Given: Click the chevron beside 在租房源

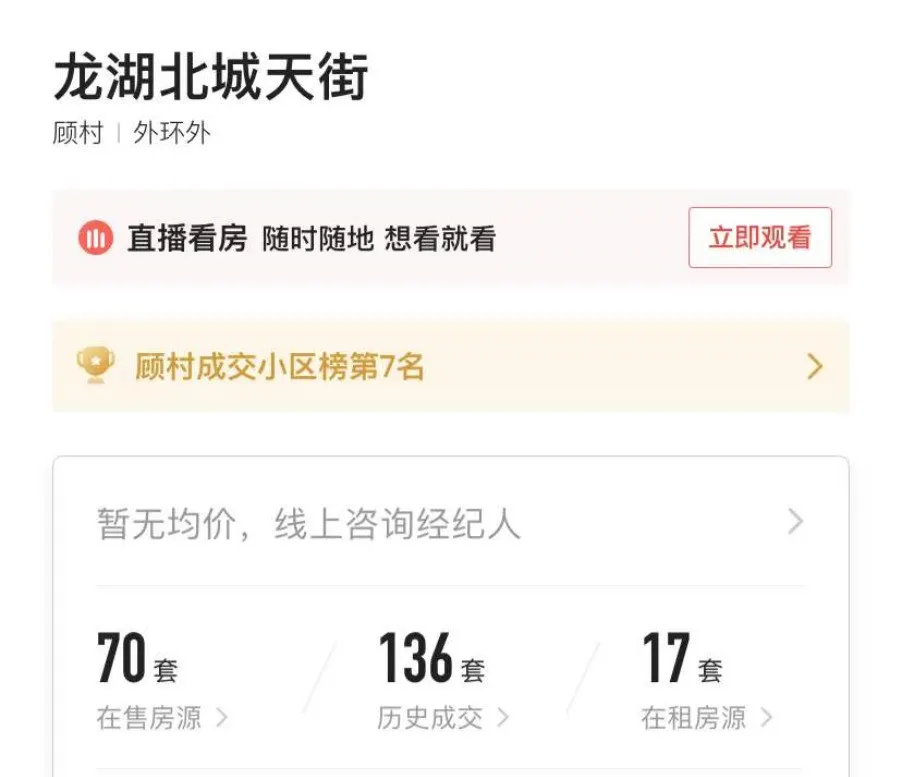Looking at the screenshot, I should pos(766,717).
